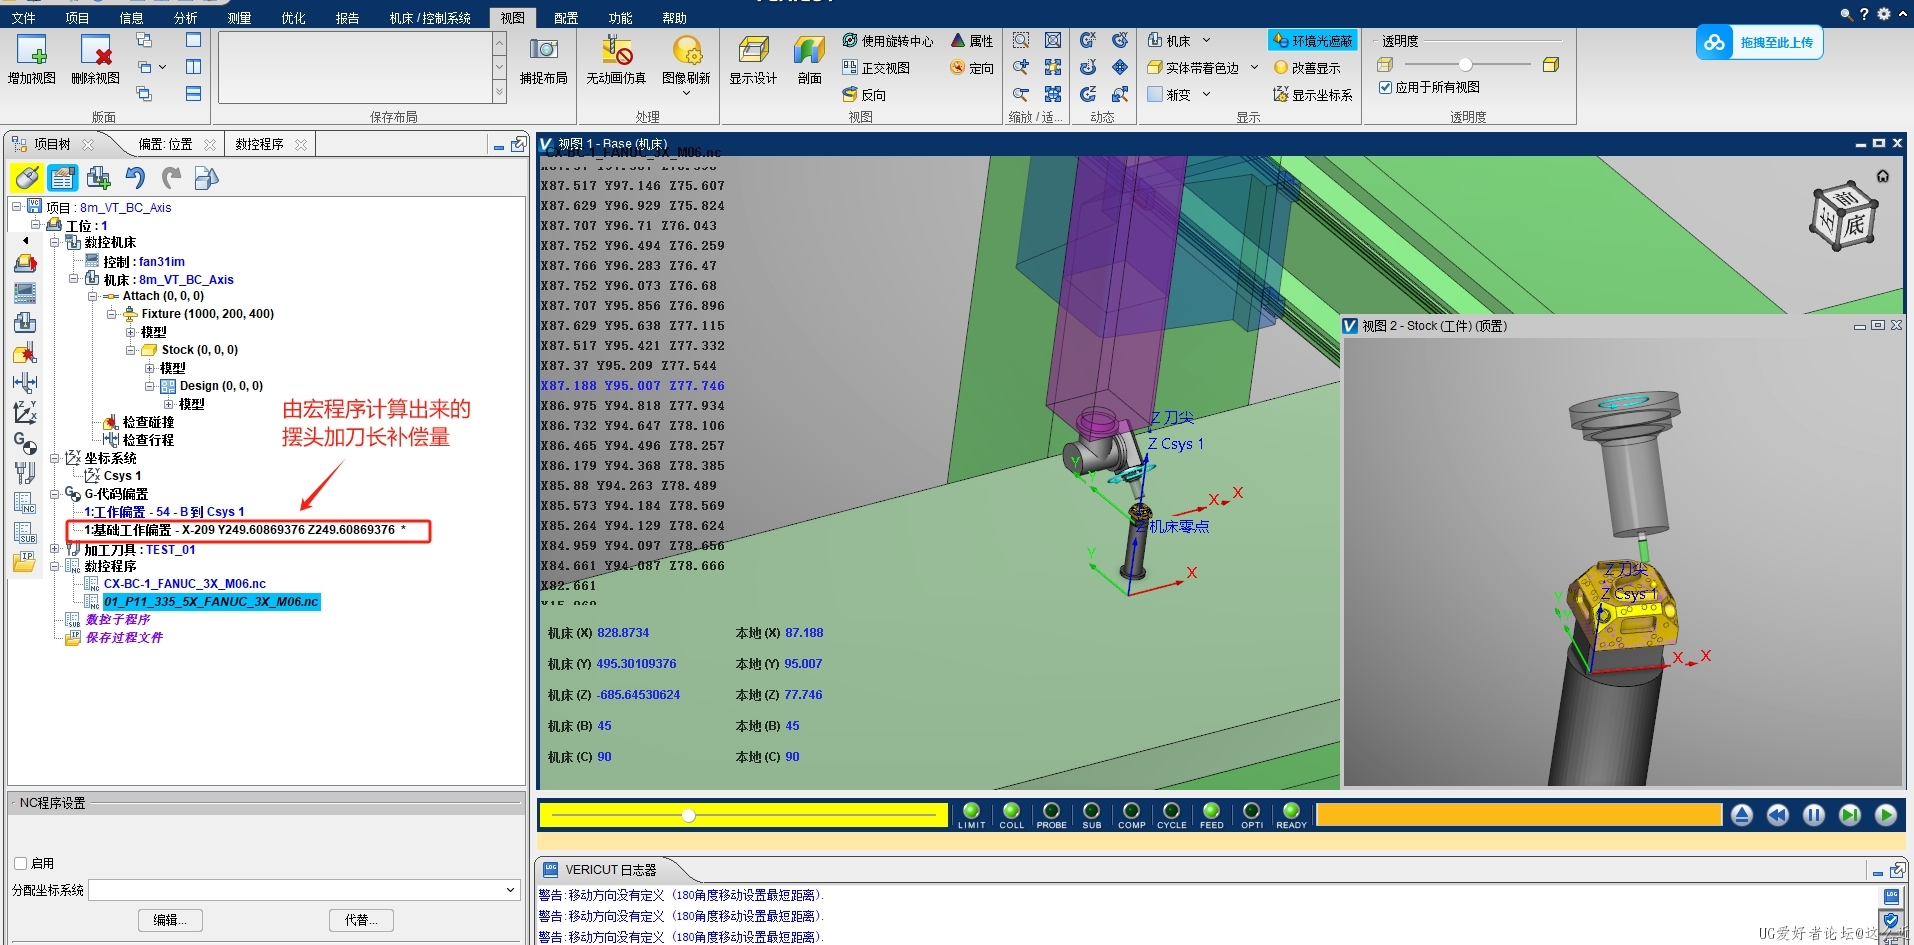The width and height of the screenshot is (1914, 945).
Task: Toggle the 环境光遮蔽 button
Action: coord(1312,41)
